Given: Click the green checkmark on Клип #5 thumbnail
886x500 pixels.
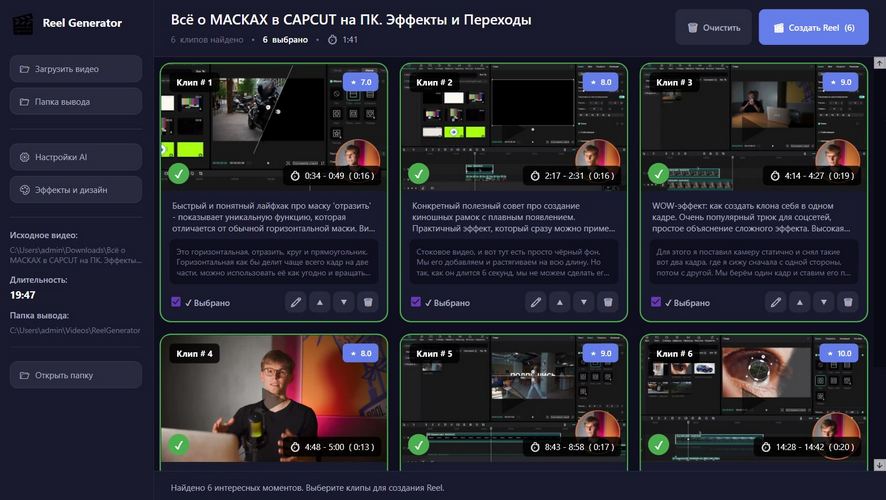Looking at the screenshot, I should pyautogui.click(x=419, y=445).
